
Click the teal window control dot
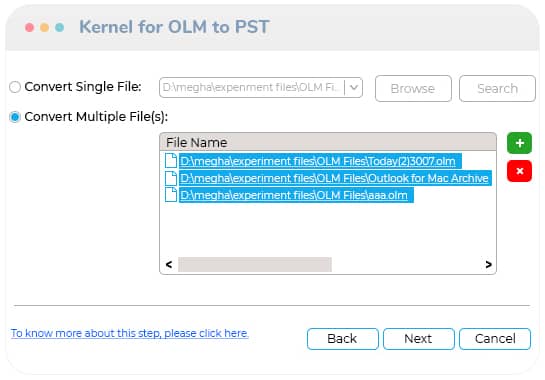(59, 27)
